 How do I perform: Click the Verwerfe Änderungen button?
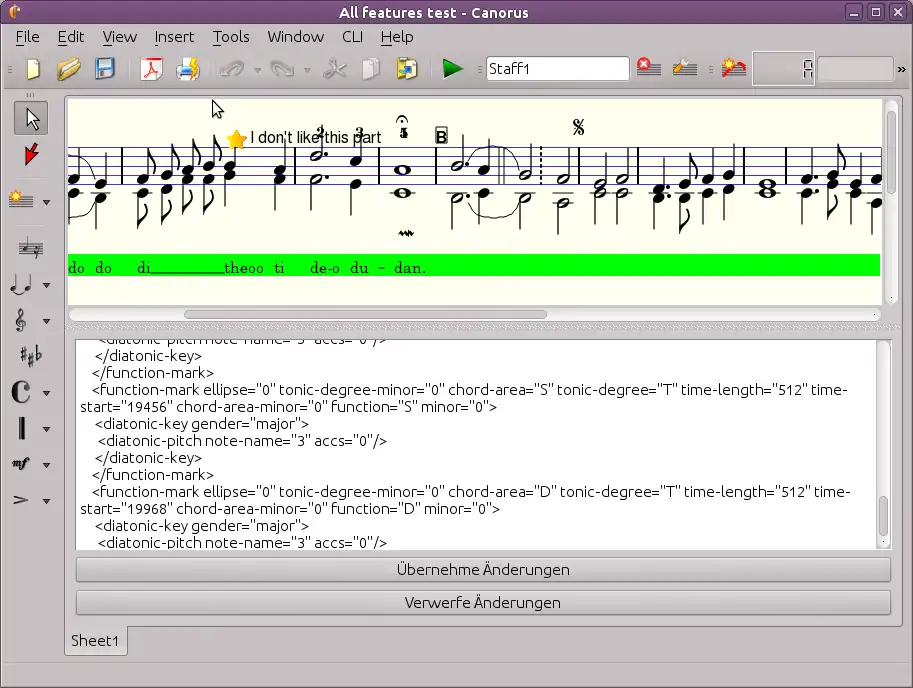(x=483, y=603)
